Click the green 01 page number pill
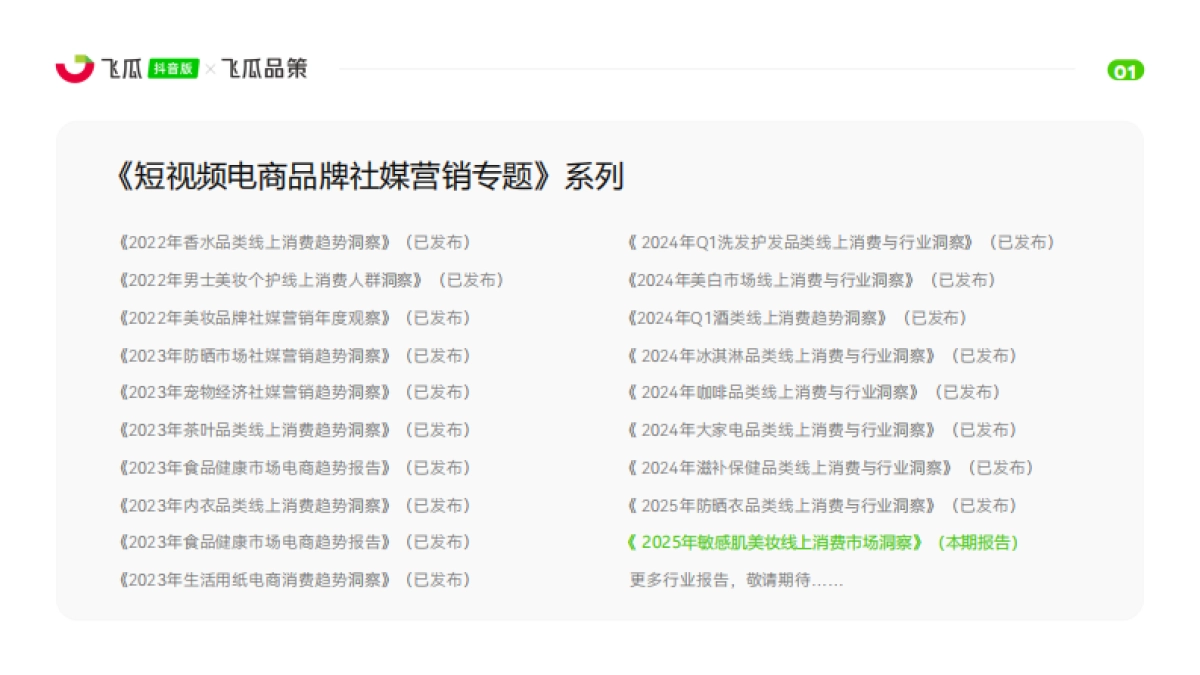 click(1124, 71)
